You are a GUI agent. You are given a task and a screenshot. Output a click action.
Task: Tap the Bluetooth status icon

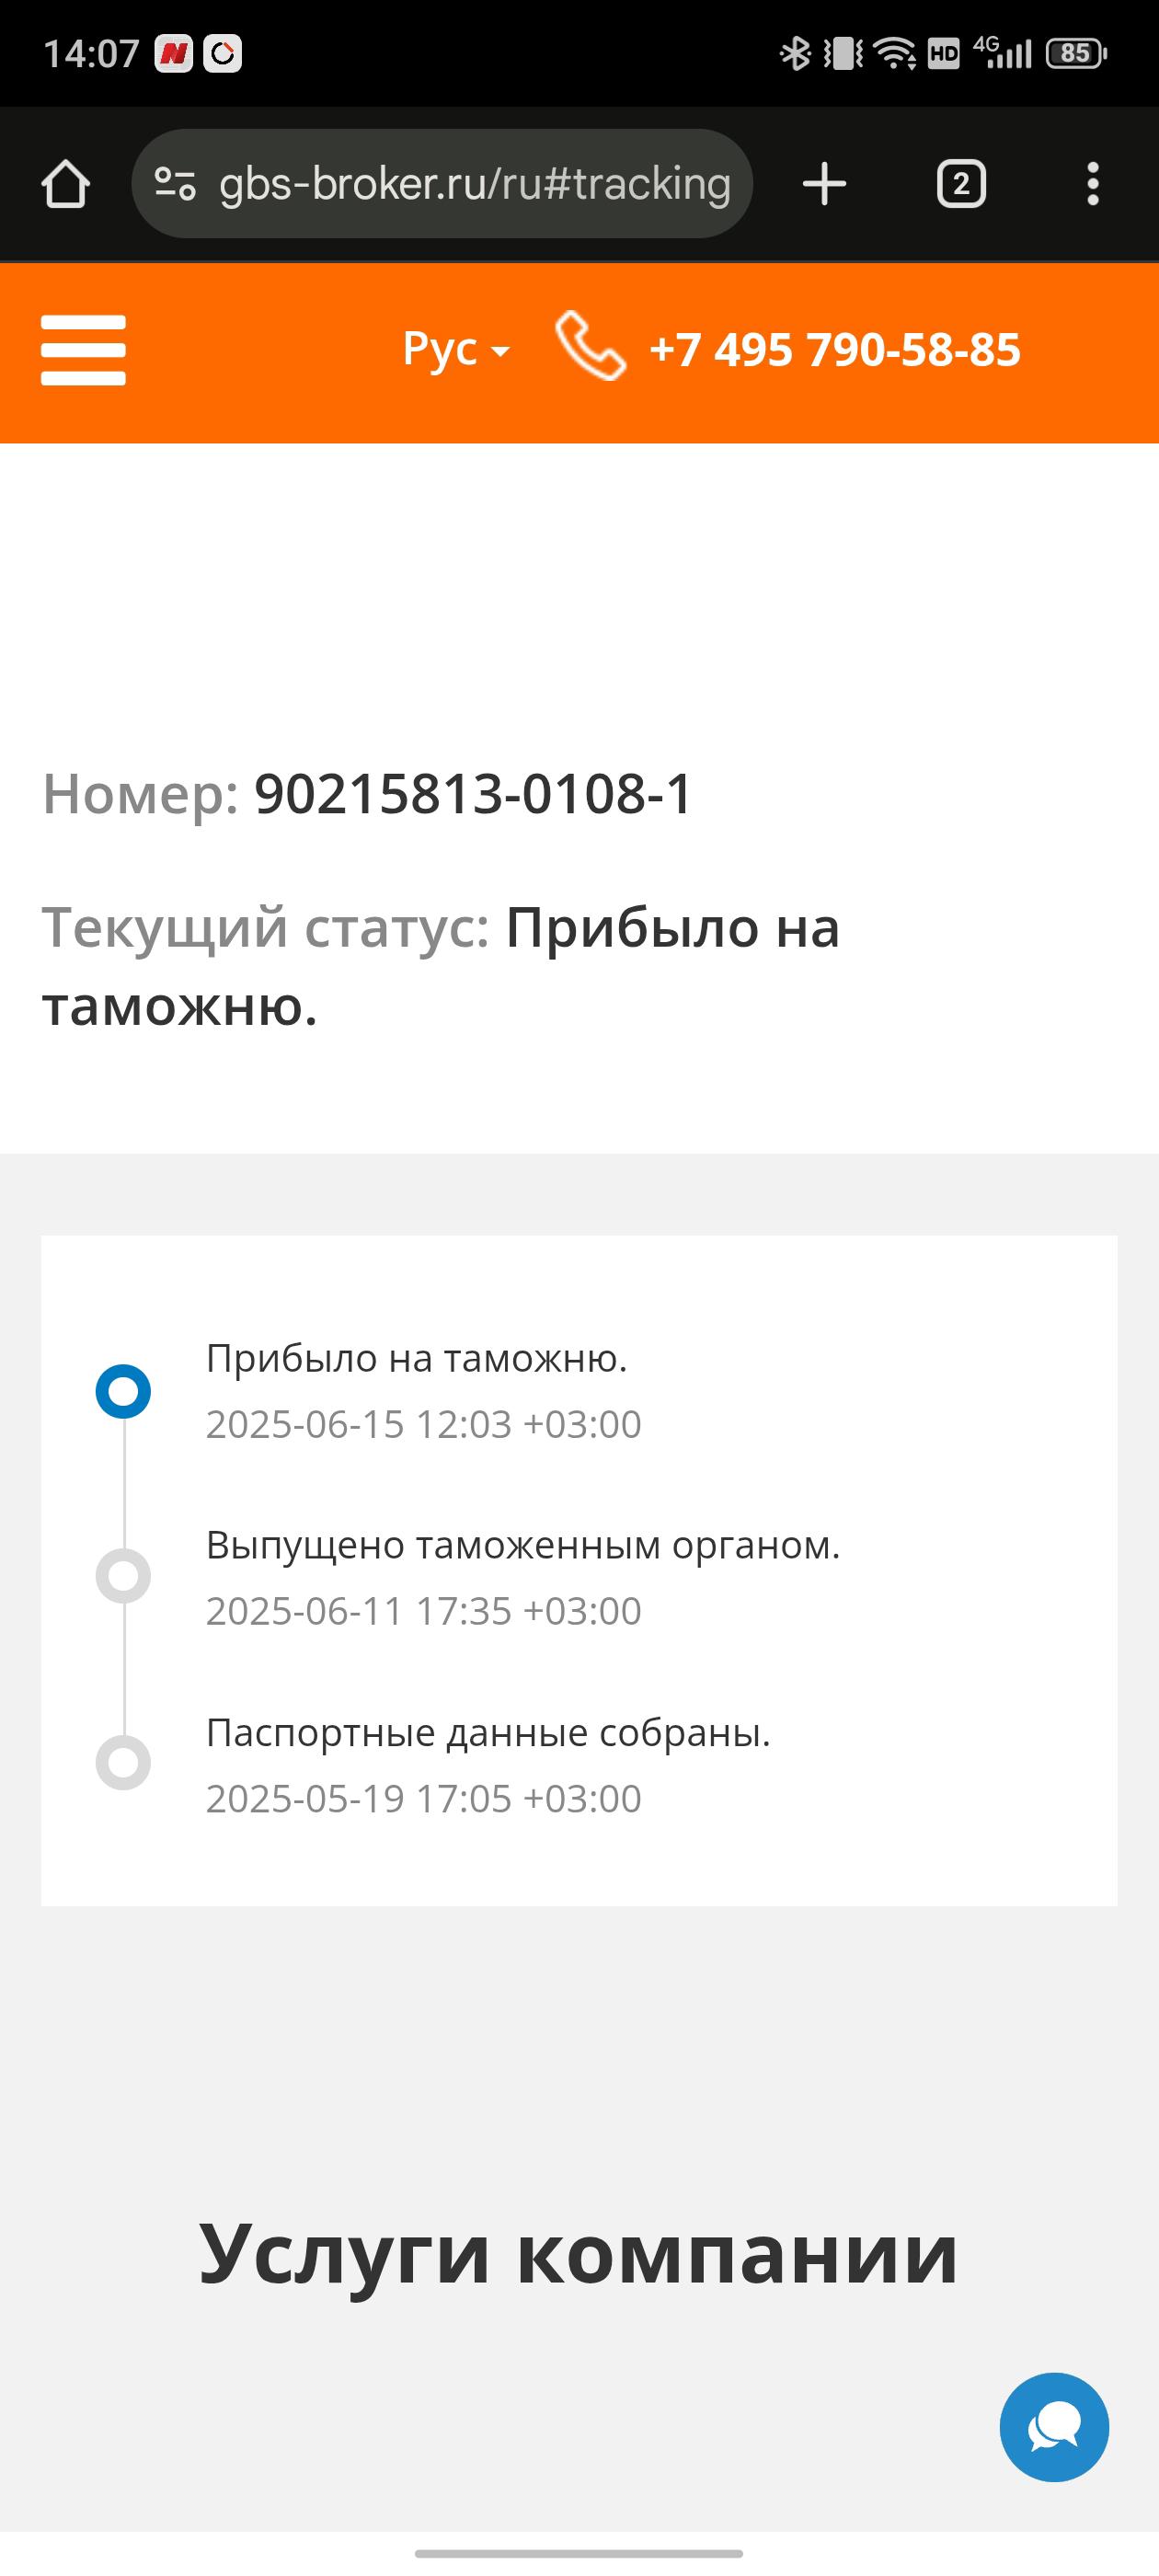click(795, 53)
